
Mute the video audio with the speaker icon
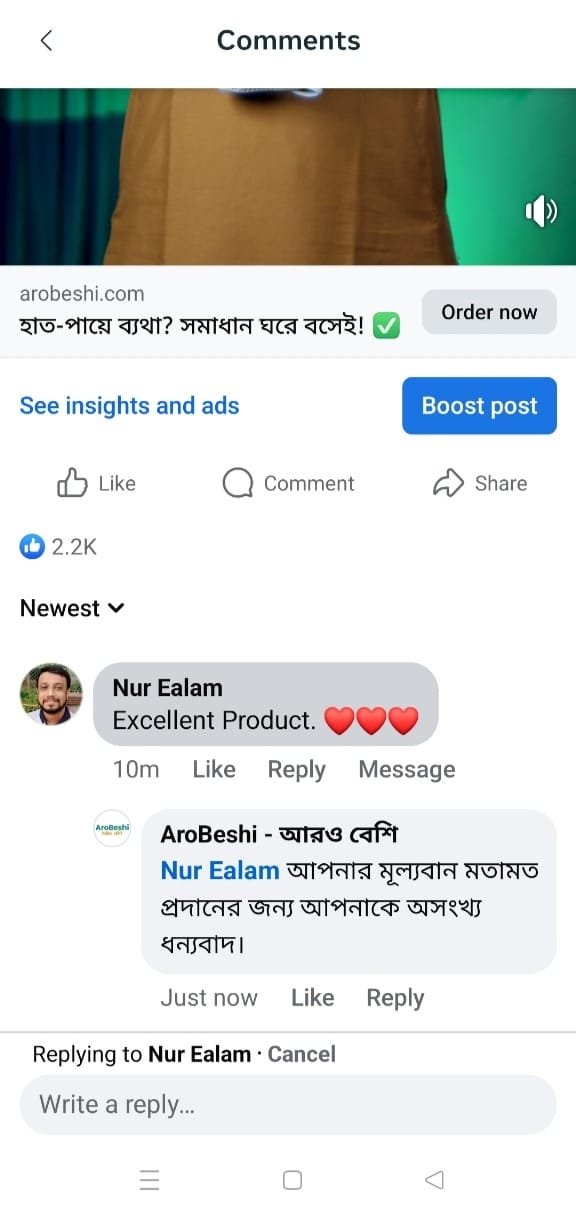[540, 210]
